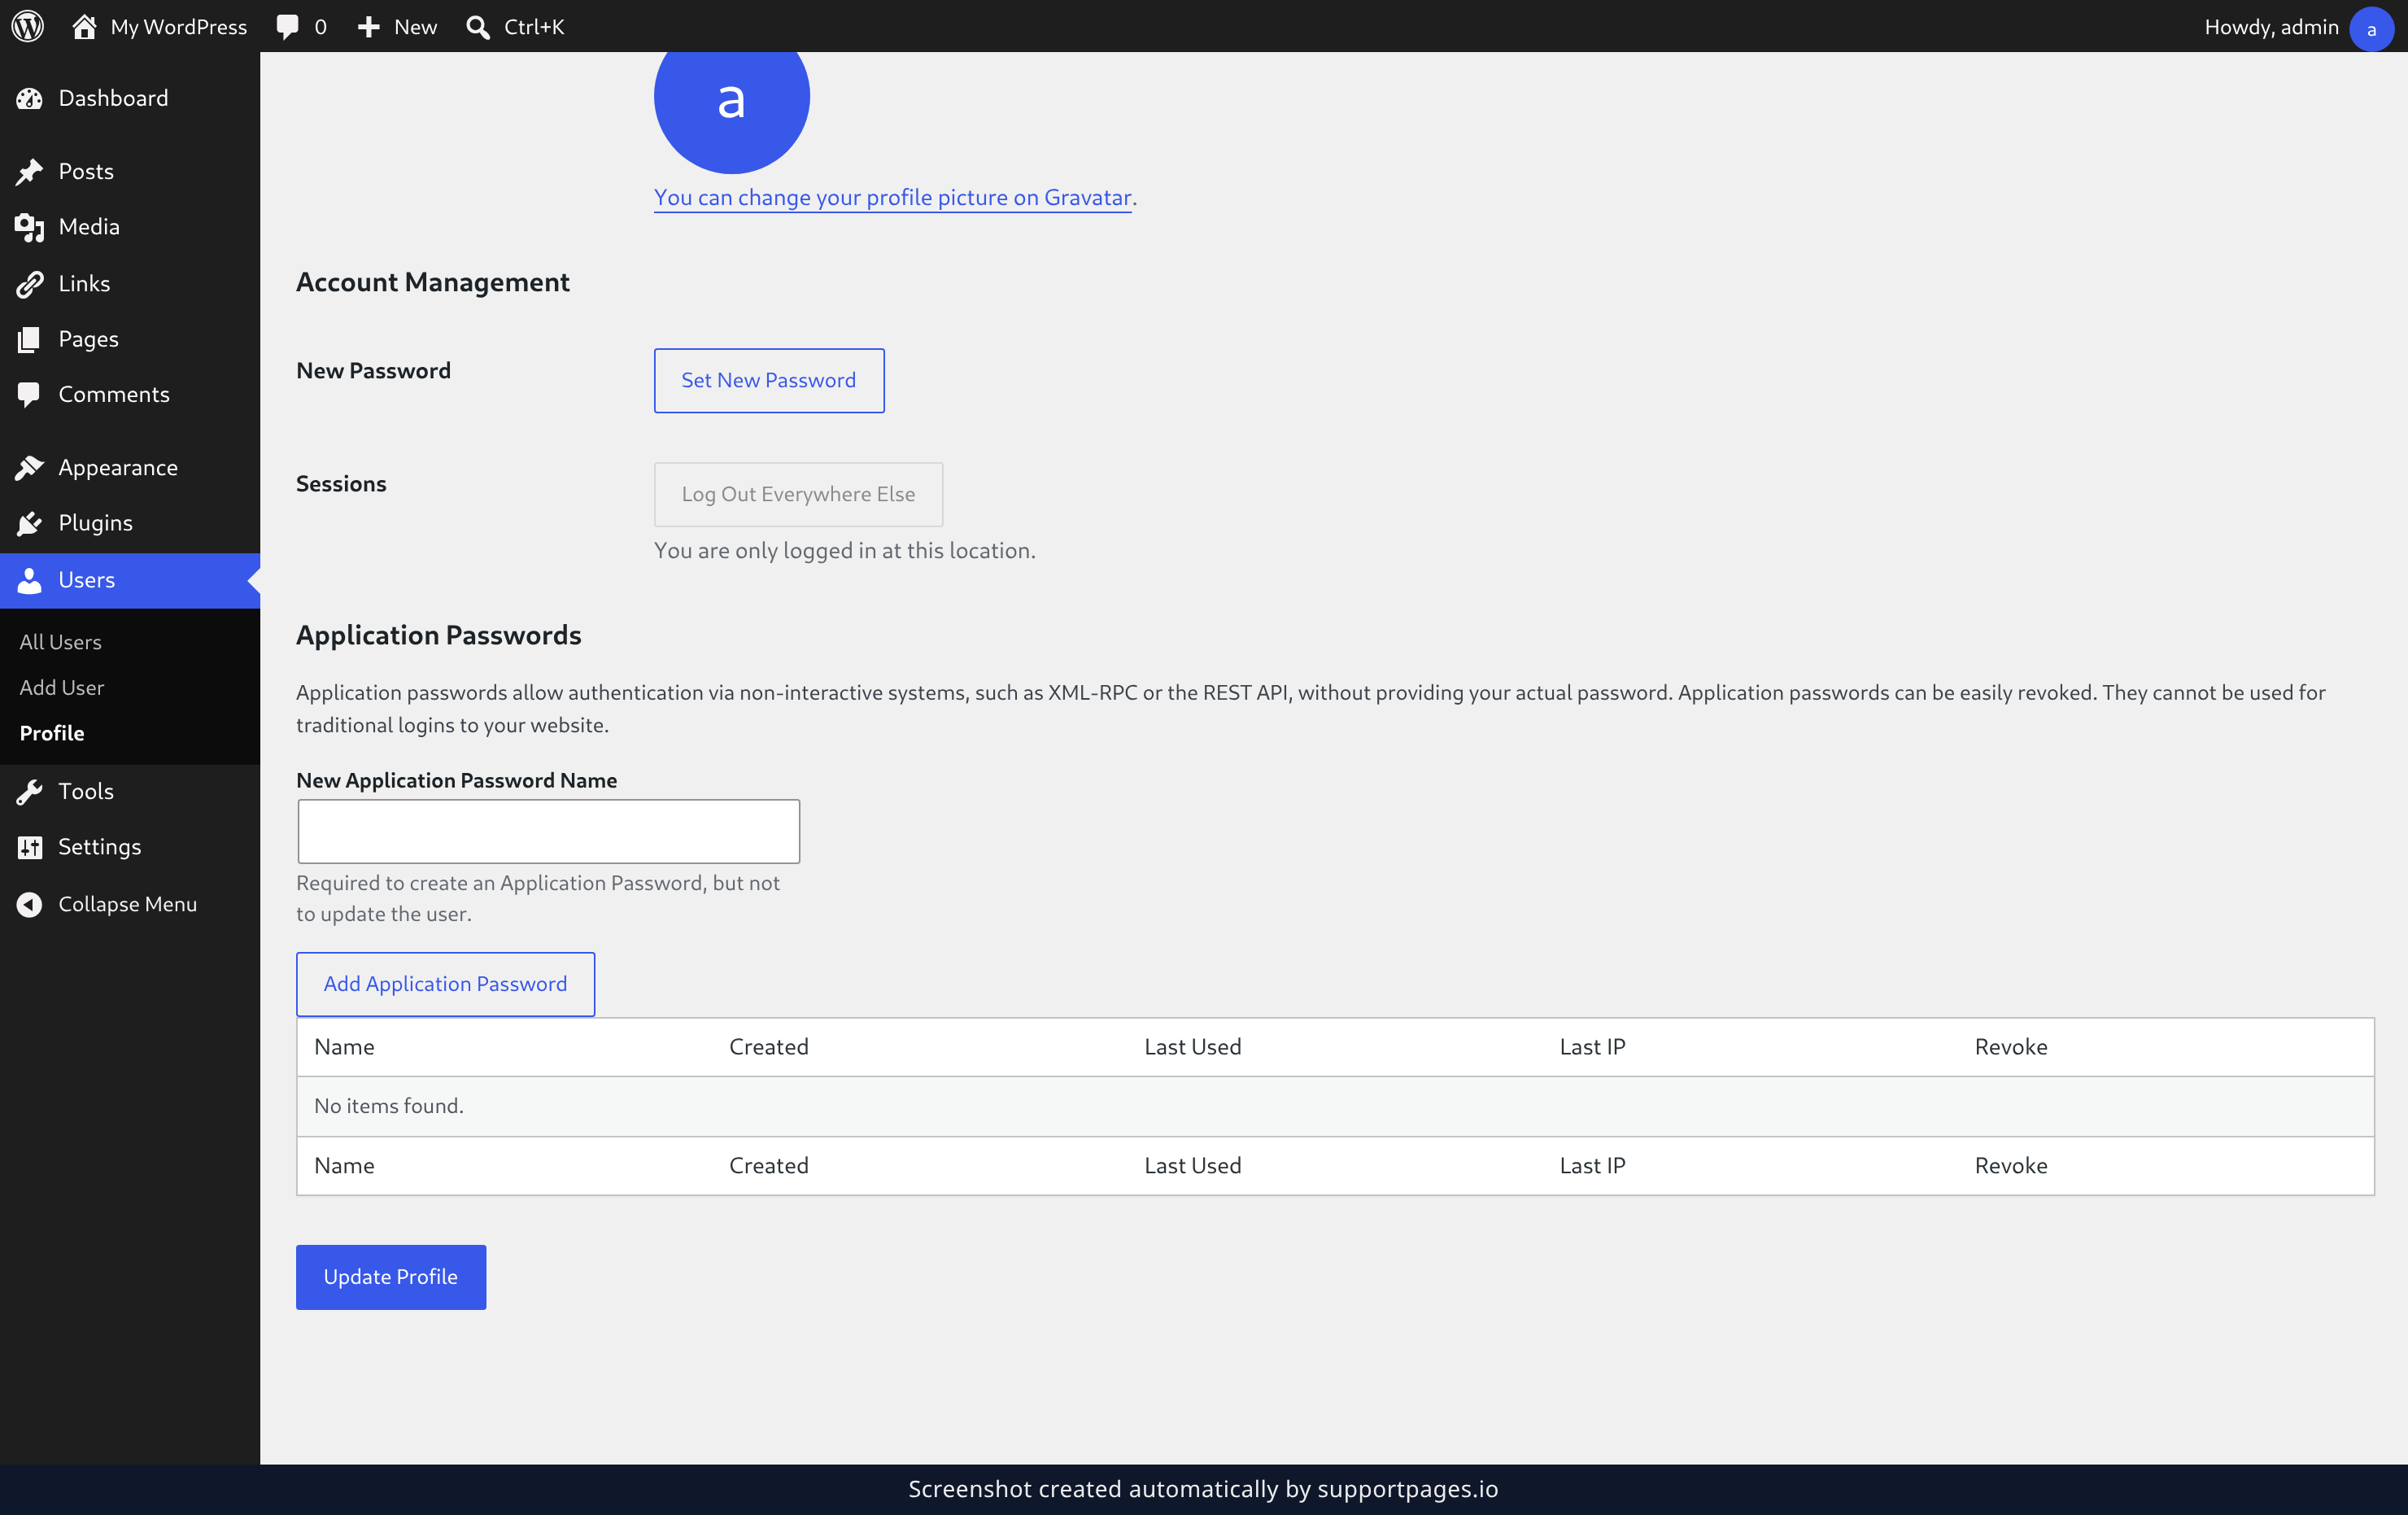Click the WordPress logo icon
The width and height of the screenshot is (2408, 1515).
pyautogui.click(x=27, y=26)
